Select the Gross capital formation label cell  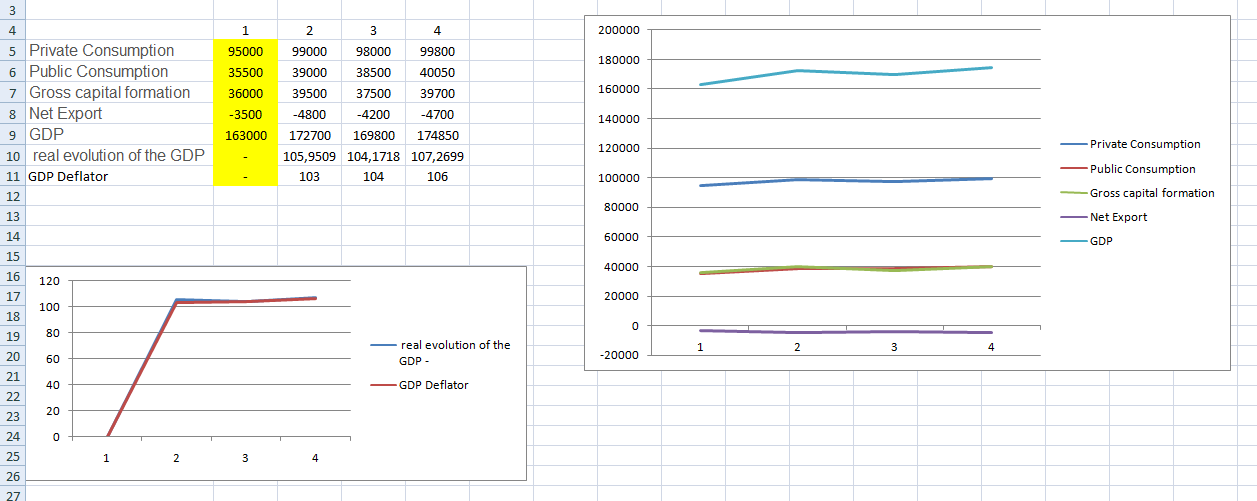(x=110, y=93)
